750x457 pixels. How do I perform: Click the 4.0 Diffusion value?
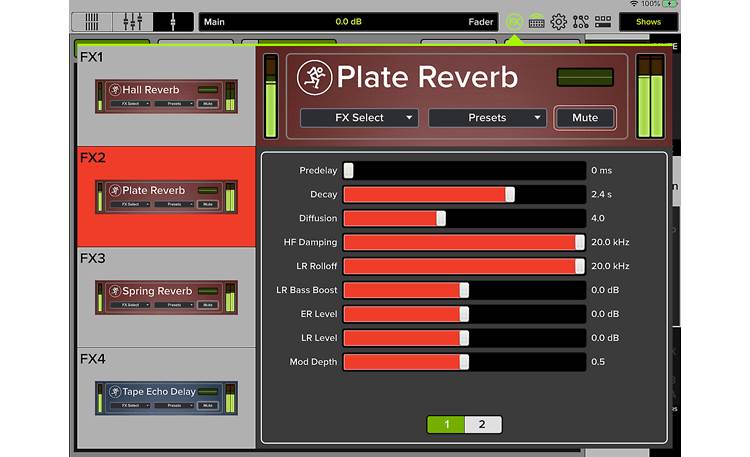tap(598, 218)
